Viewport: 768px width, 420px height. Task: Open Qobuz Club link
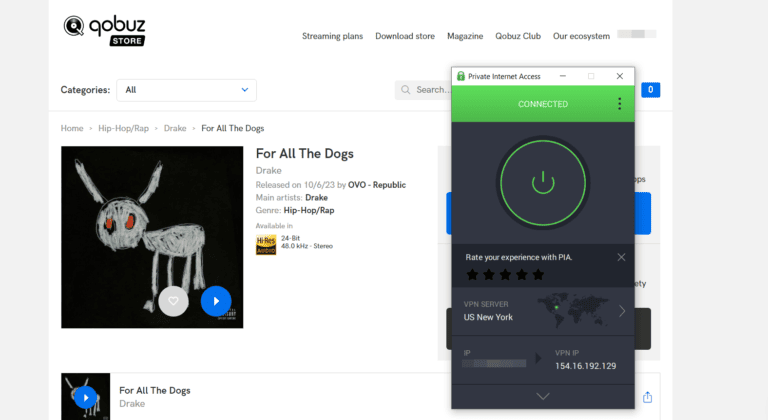coord(518,36)
